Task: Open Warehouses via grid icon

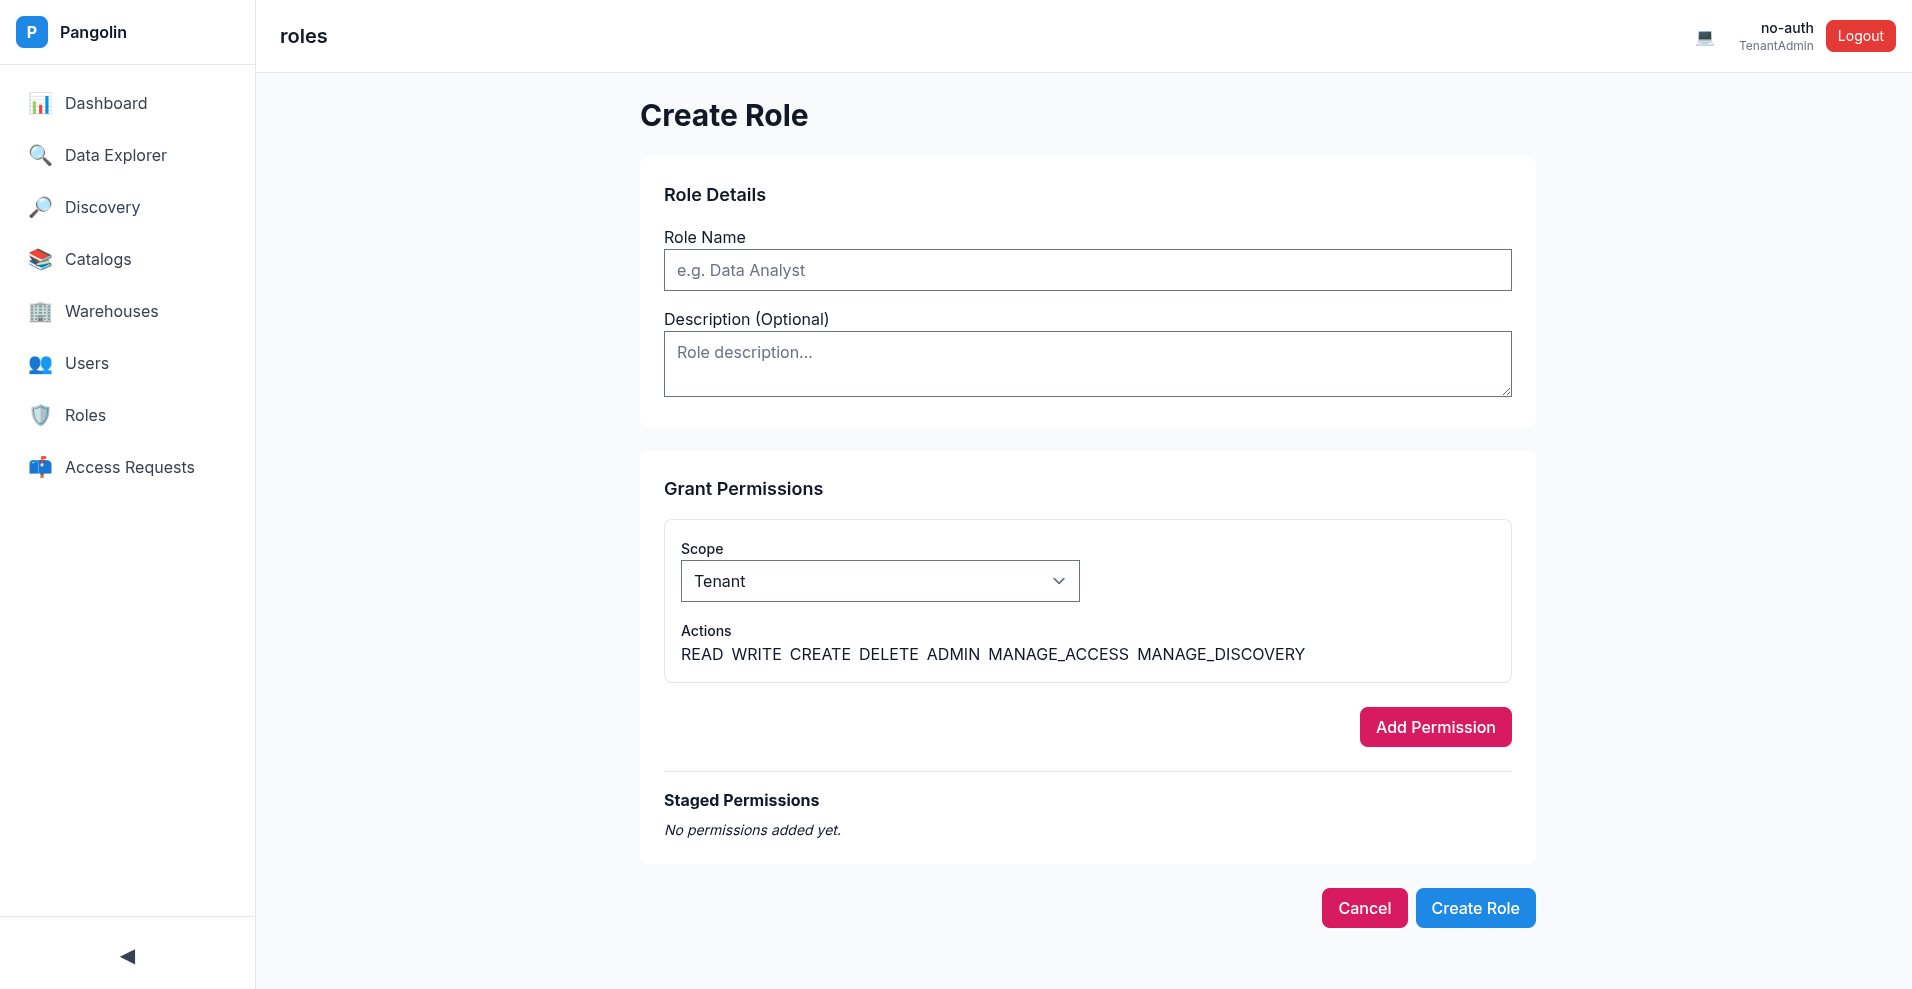Action: (40, 312)
